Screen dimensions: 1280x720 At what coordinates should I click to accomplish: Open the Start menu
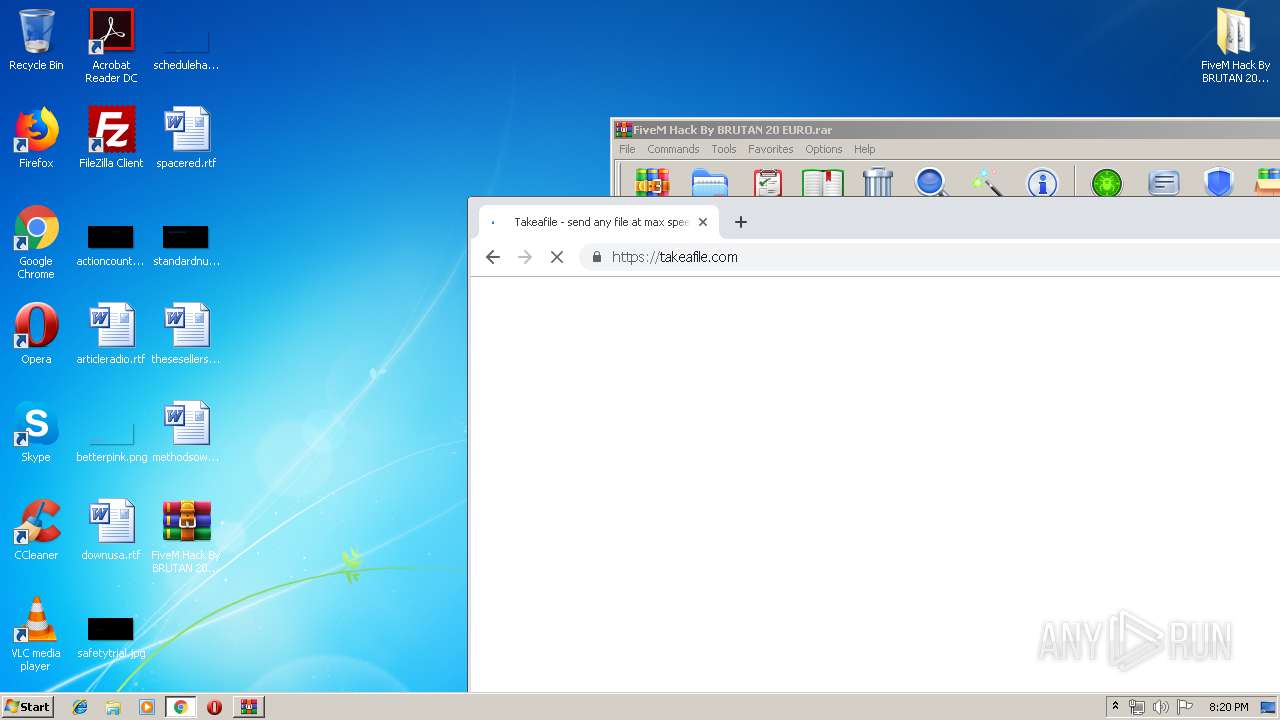tap(27, 707)
